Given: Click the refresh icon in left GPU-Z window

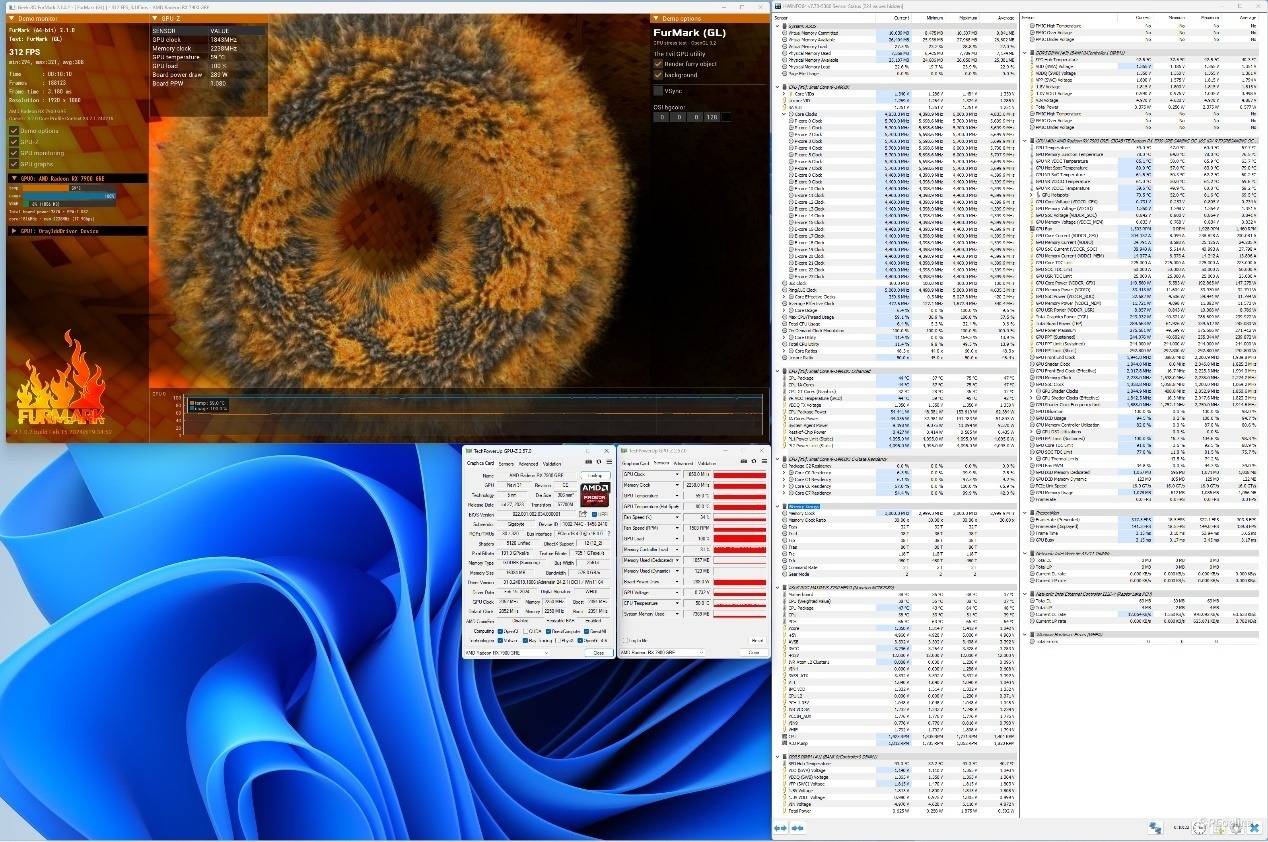Looking at the screenshot, I should coord(599,462).
